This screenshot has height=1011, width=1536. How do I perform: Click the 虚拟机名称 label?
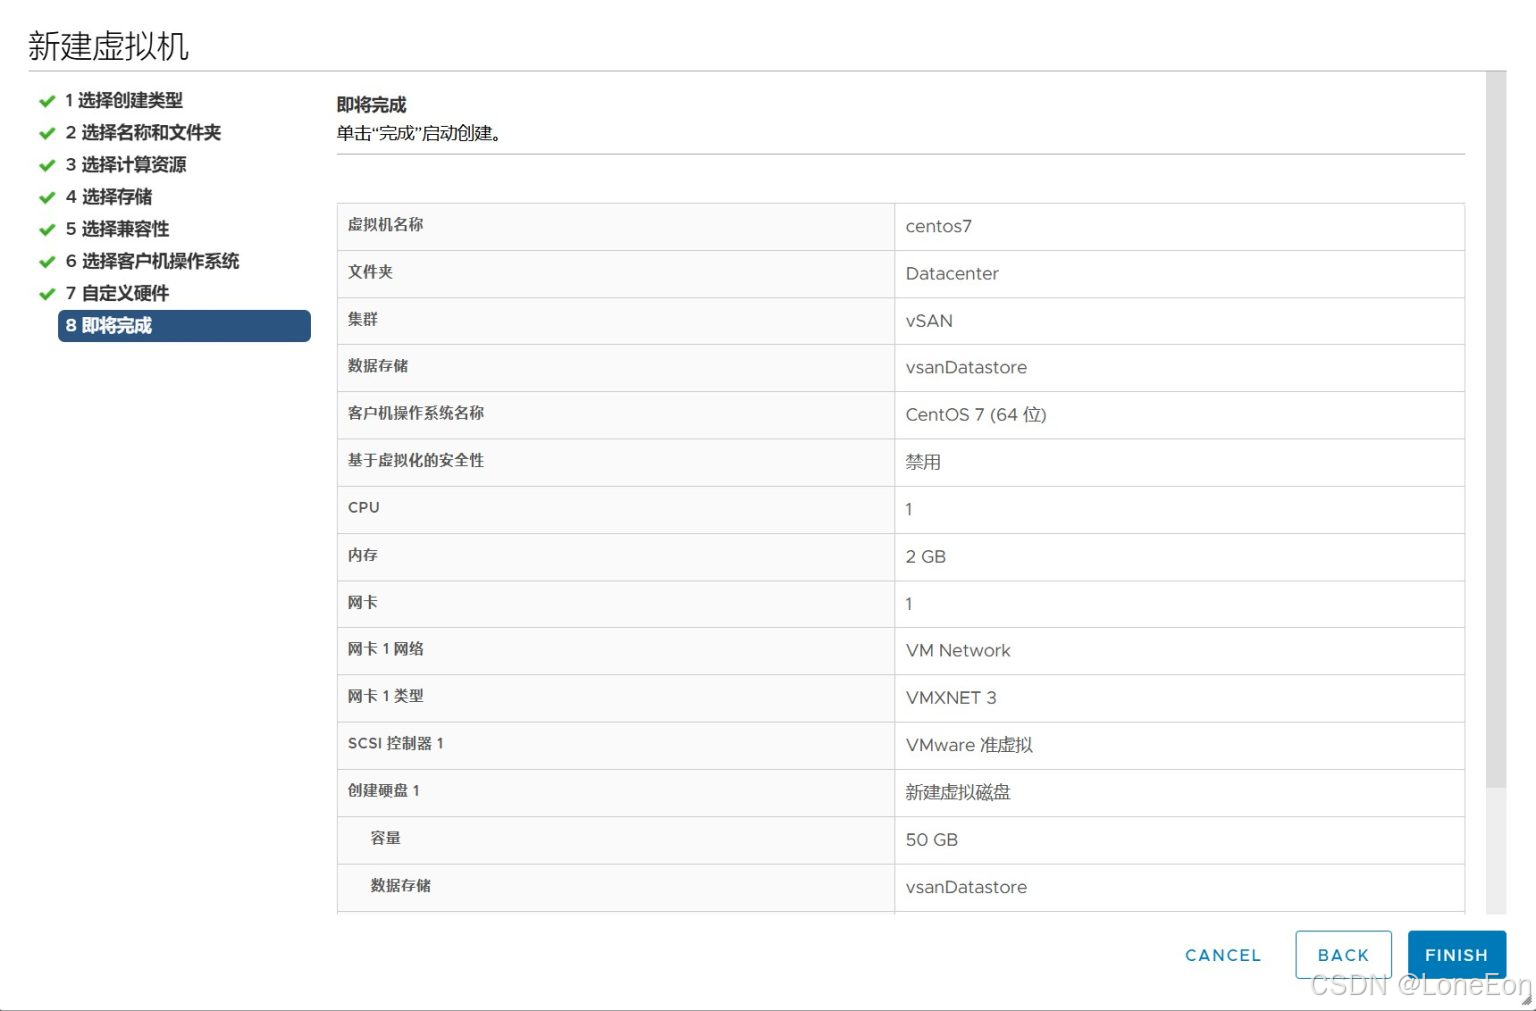point(385,224)
